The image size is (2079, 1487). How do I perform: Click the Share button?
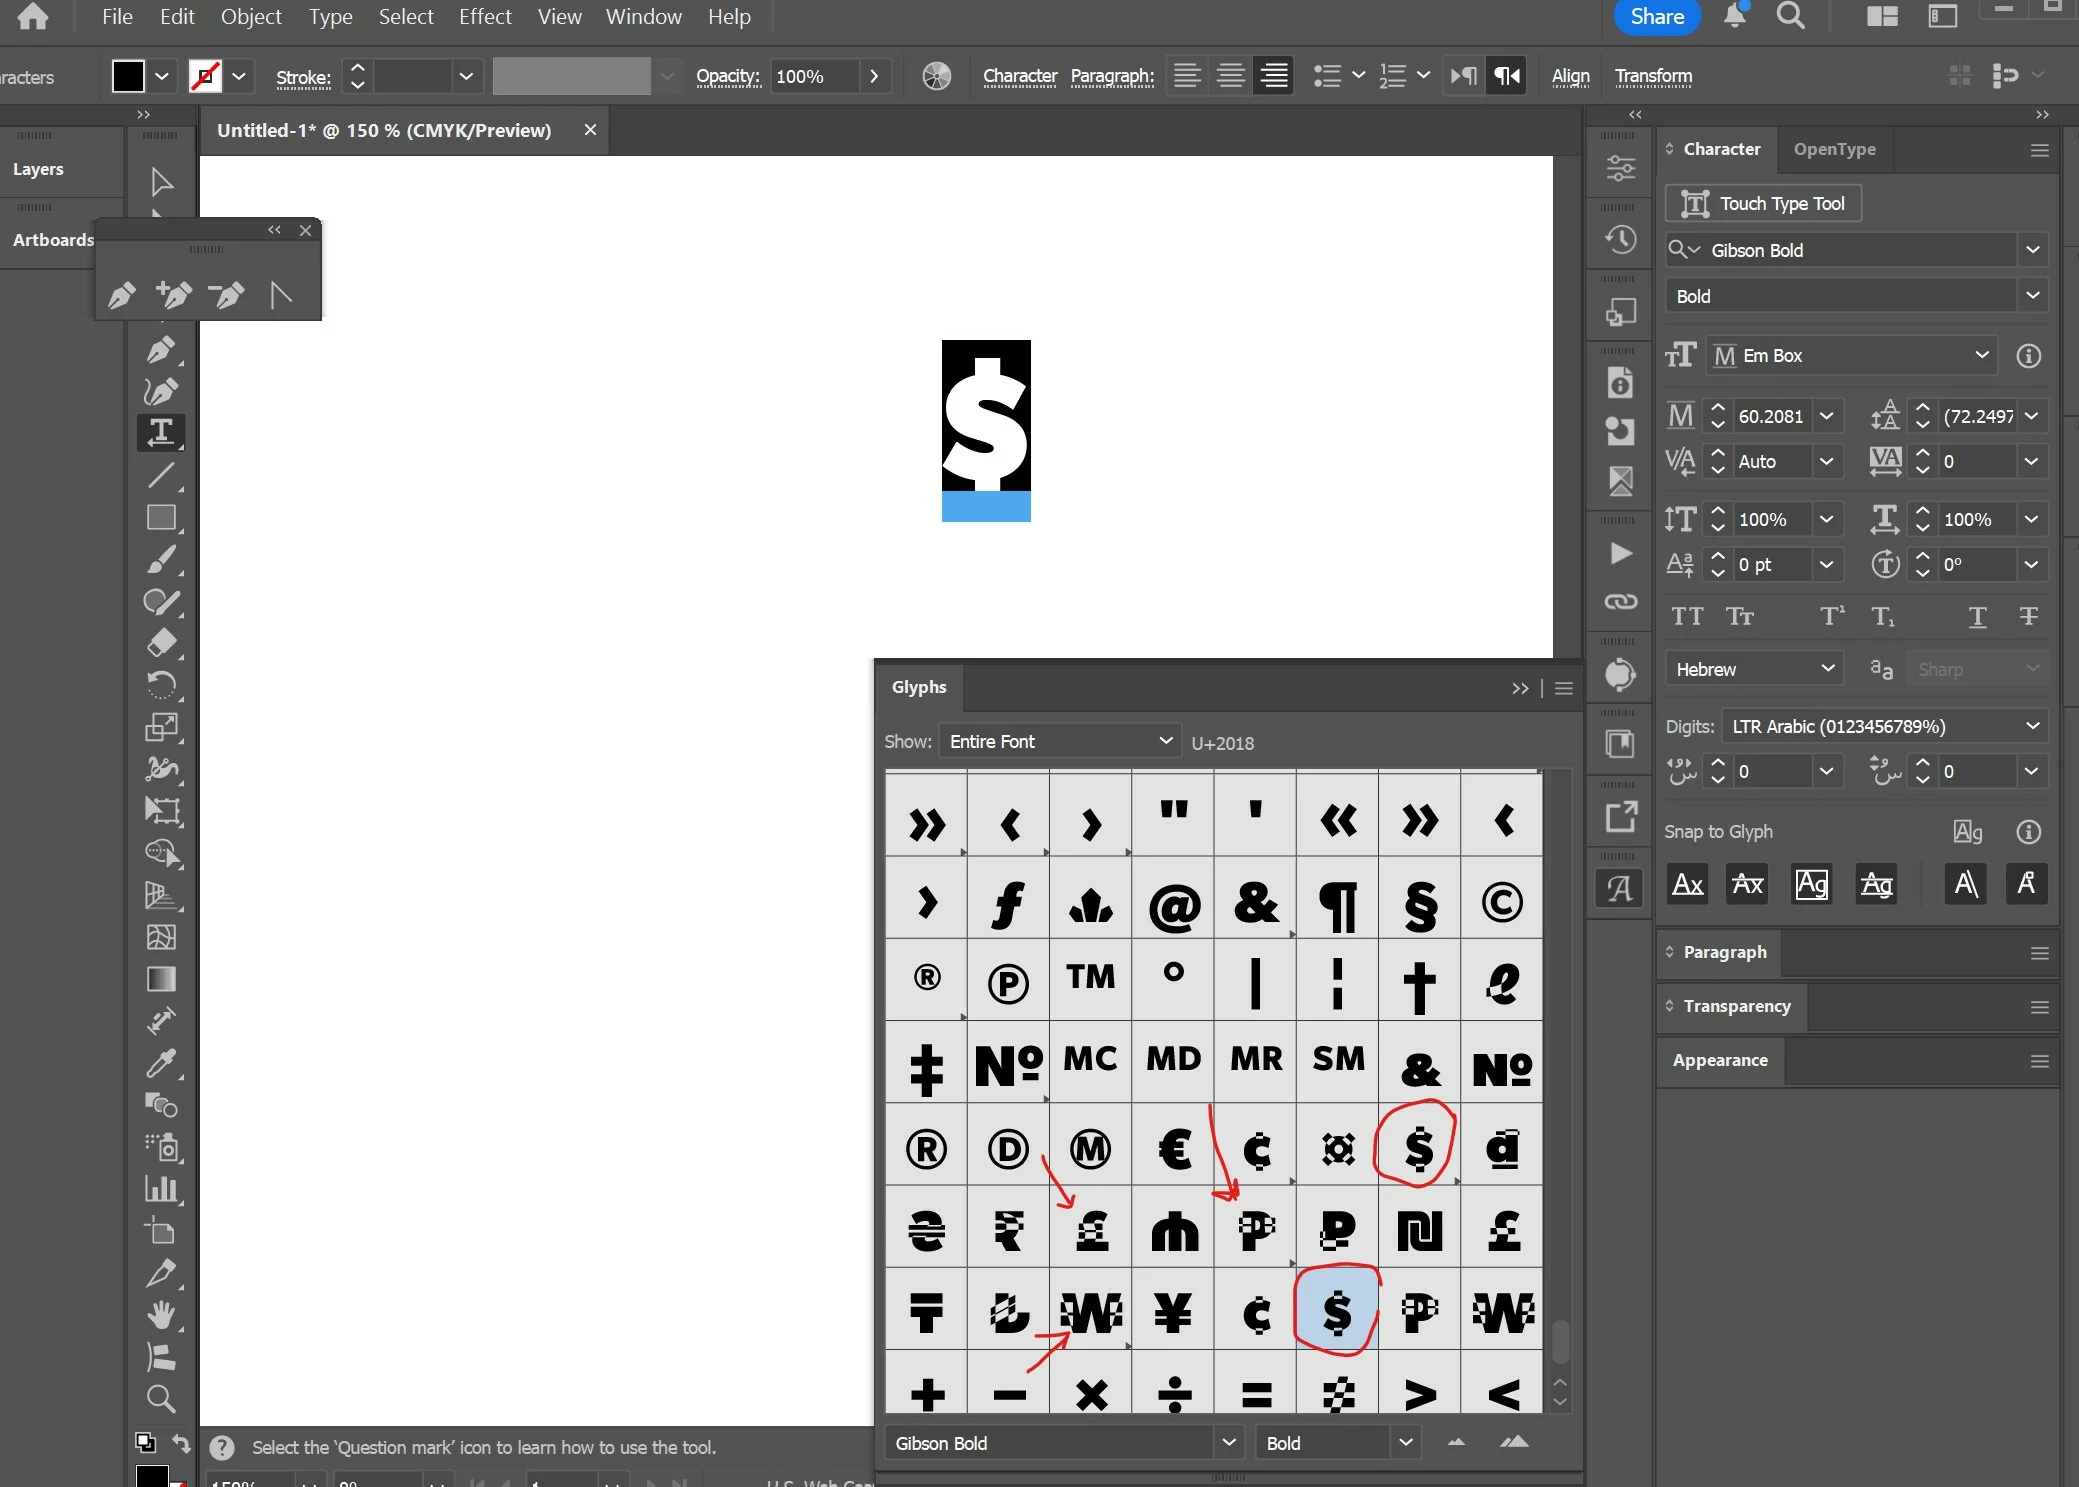point(1656,17)
